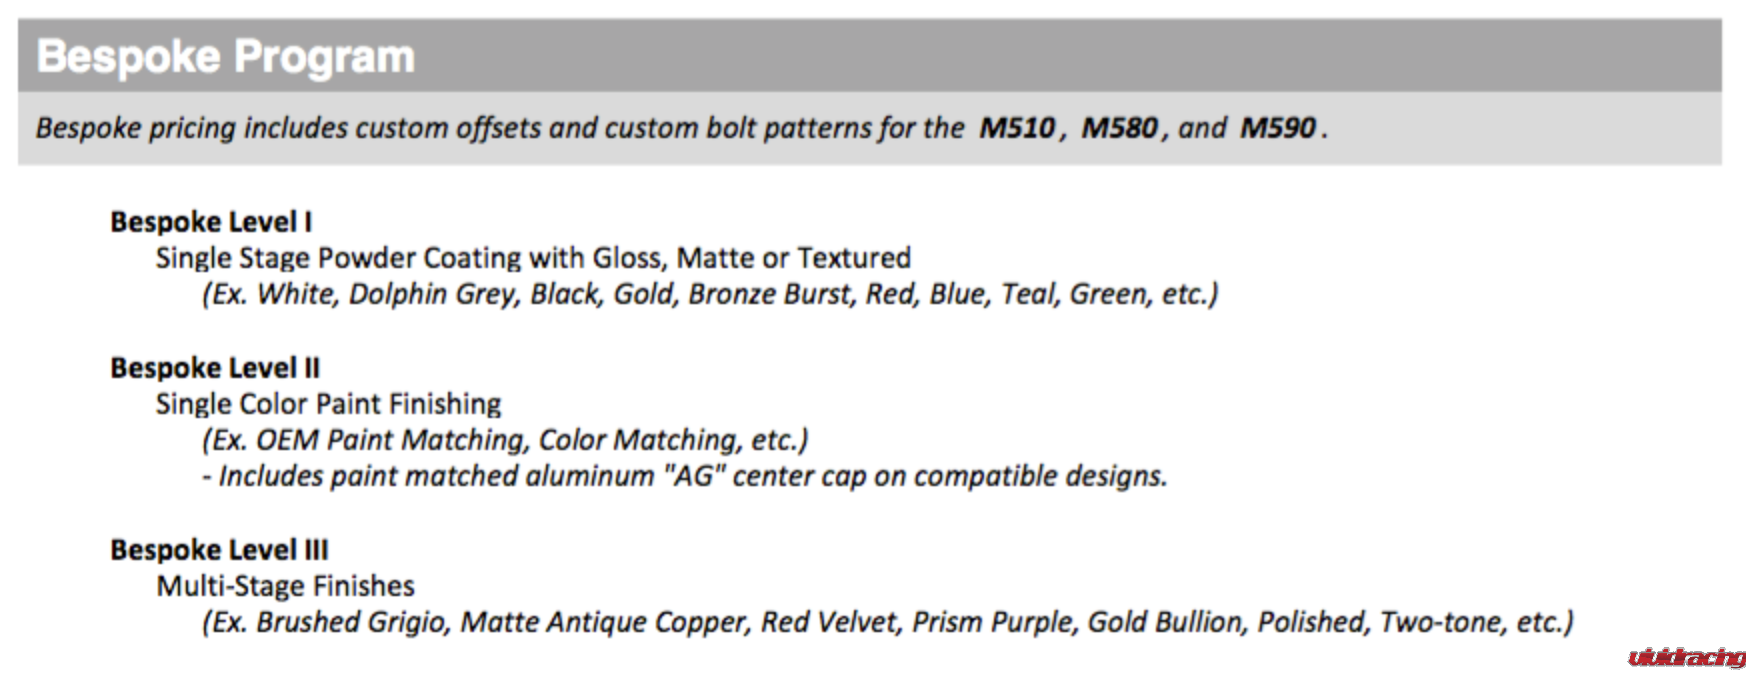Click the vividracing watermark logo
Viewport: 1746px width, 676px height.
[x=1686, y=657]
